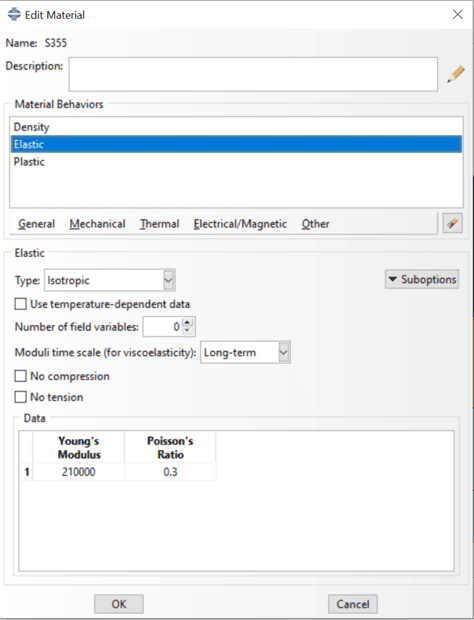Open the Thermal menu

tap(159, 224)
